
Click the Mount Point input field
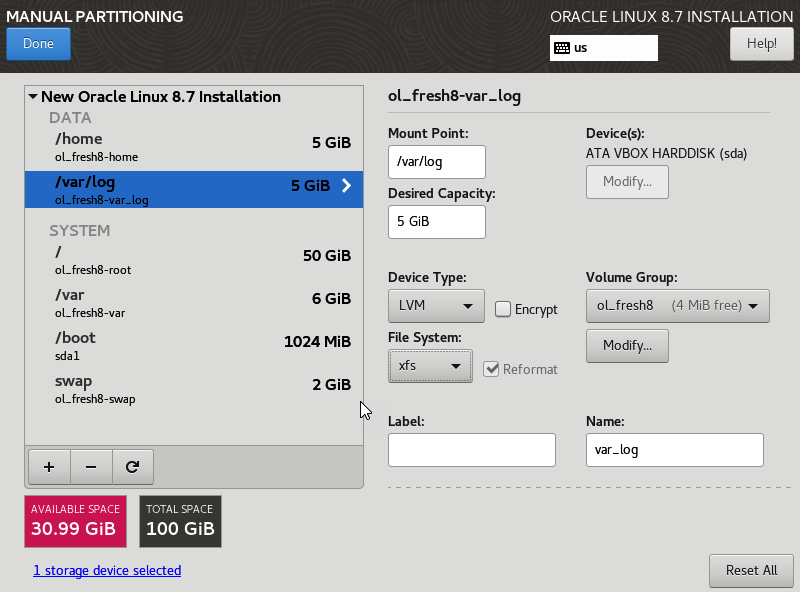click(x=437, y=162)
